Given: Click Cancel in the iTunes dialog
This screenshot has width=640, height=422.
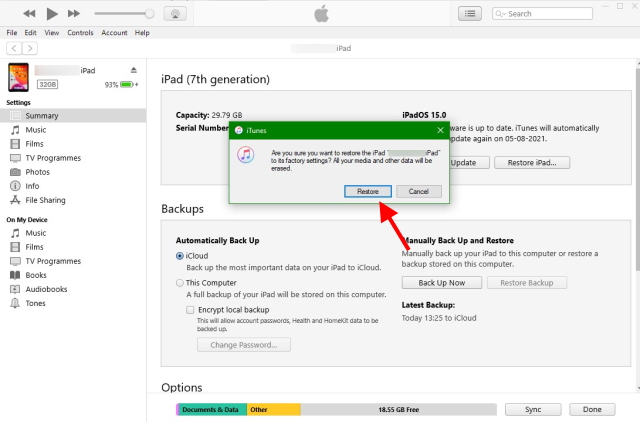Looking at the screenshot, I should 419,191.
